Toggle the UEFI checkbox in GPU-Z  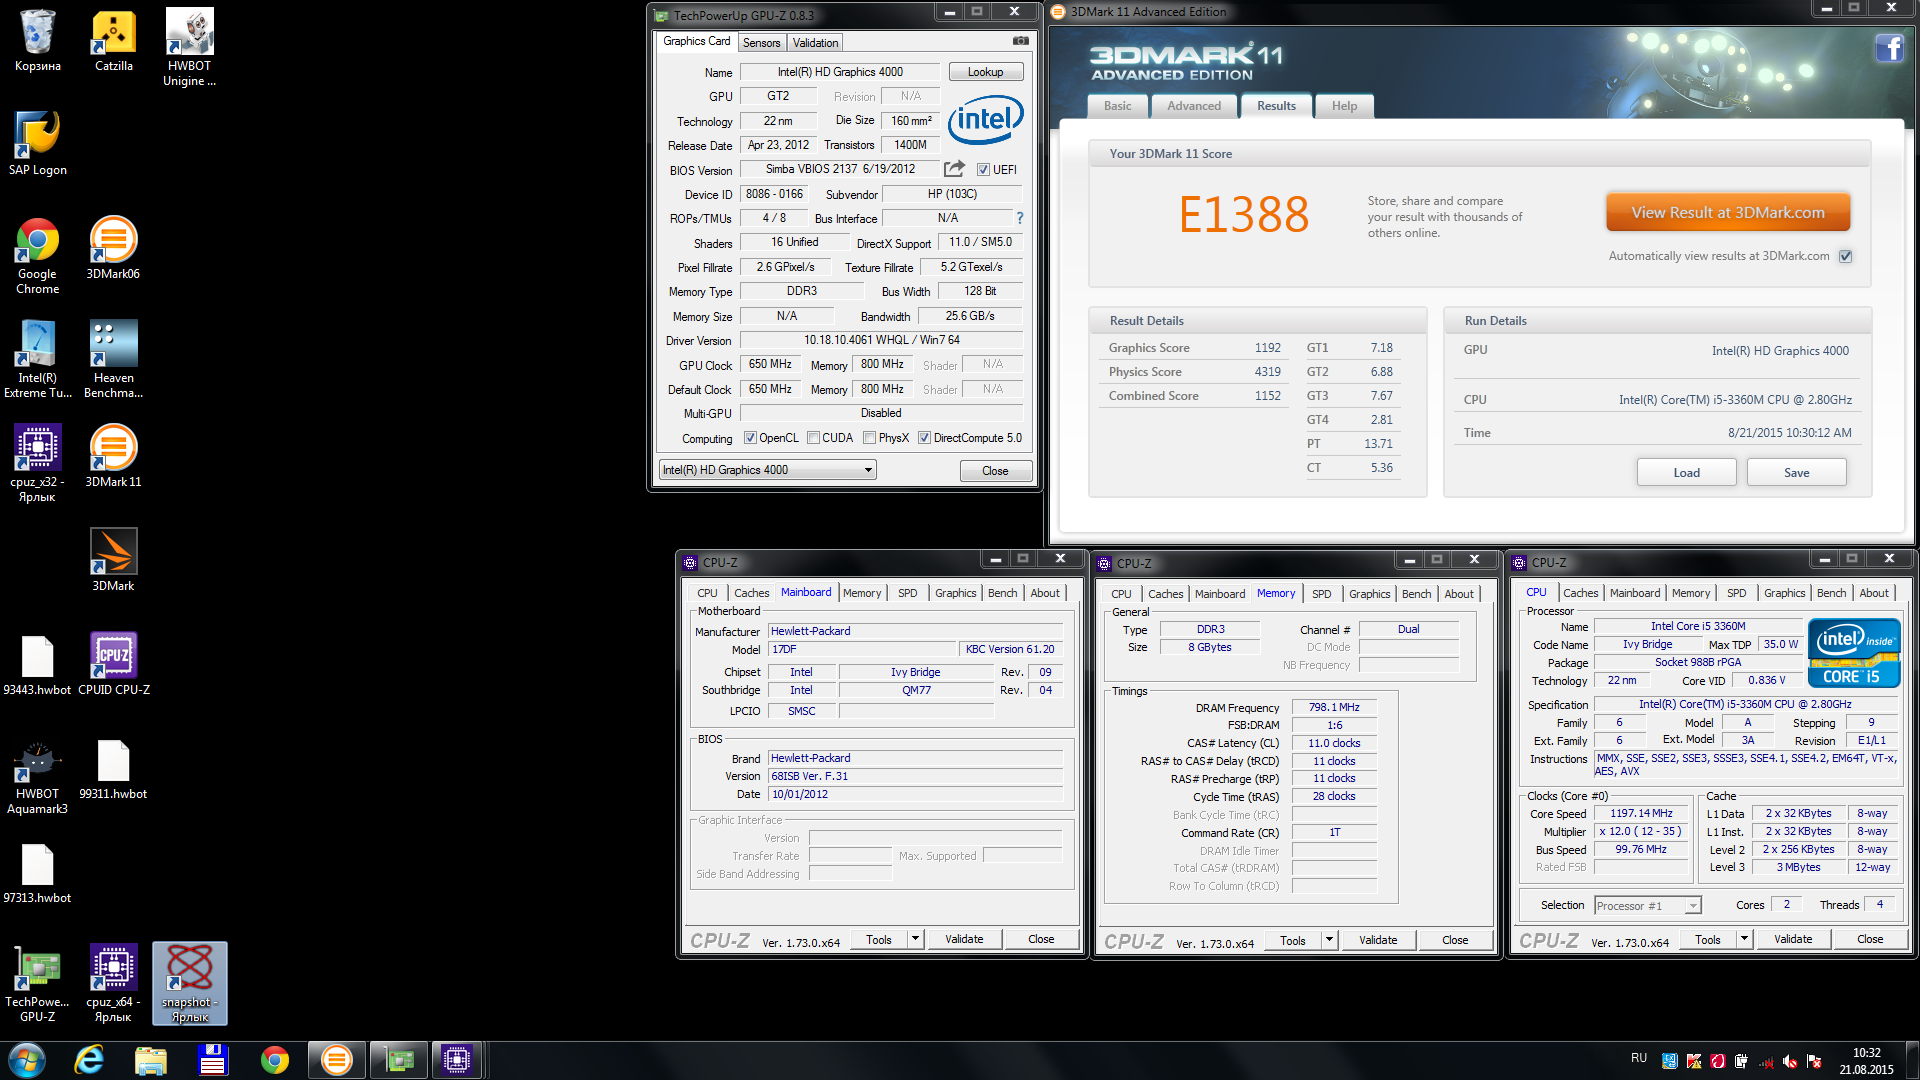[x=983, y=170]
